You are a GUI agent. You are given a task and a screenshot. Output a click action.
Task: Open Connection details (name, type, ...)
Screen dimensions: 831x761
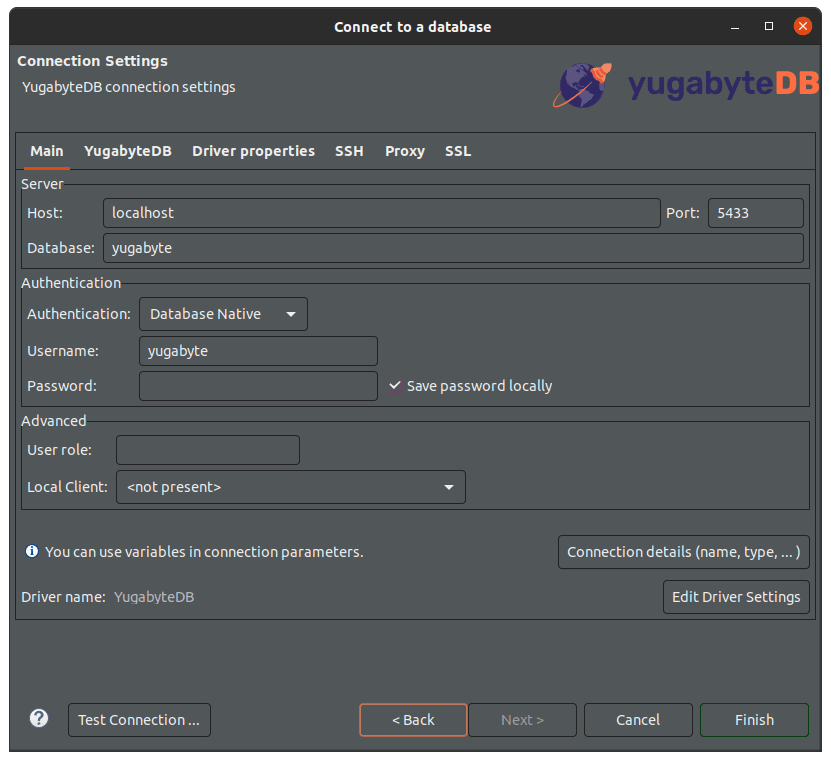(684, 552)
